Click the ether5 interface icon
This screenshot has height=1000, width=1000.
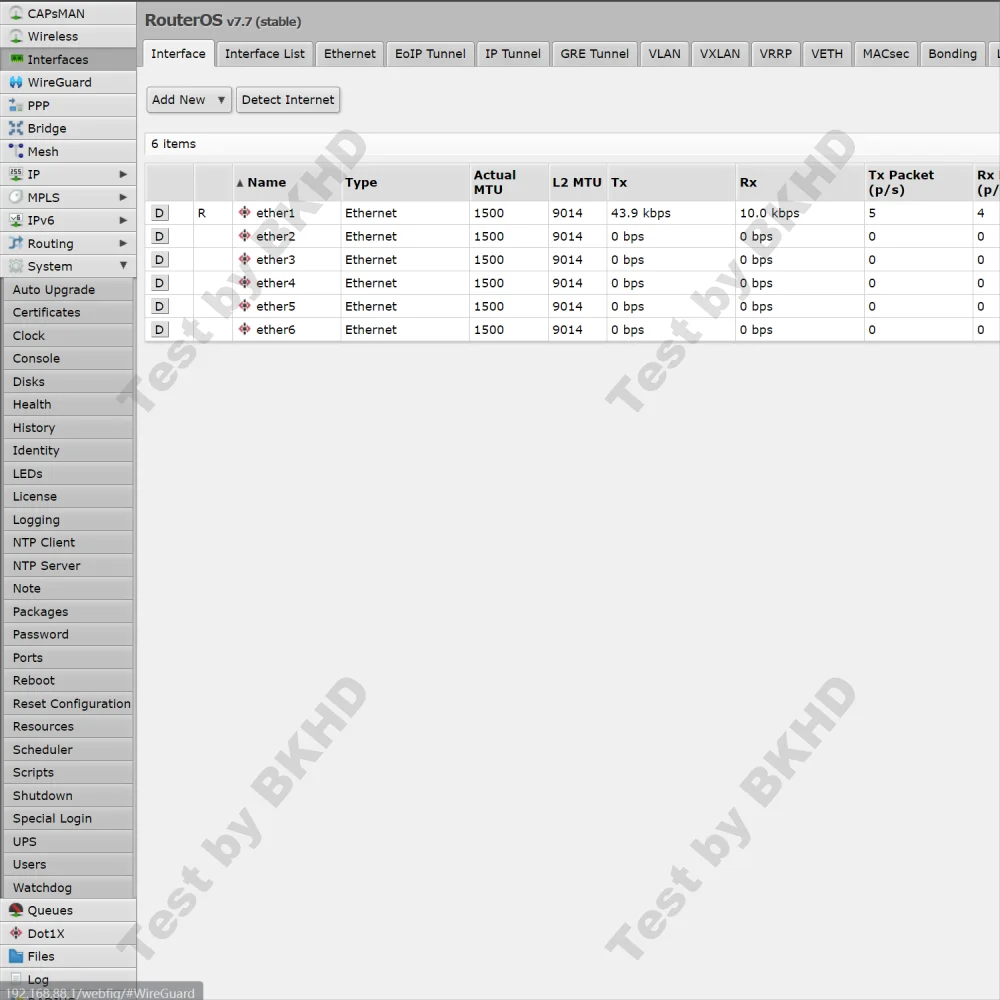tap(244, 305)
